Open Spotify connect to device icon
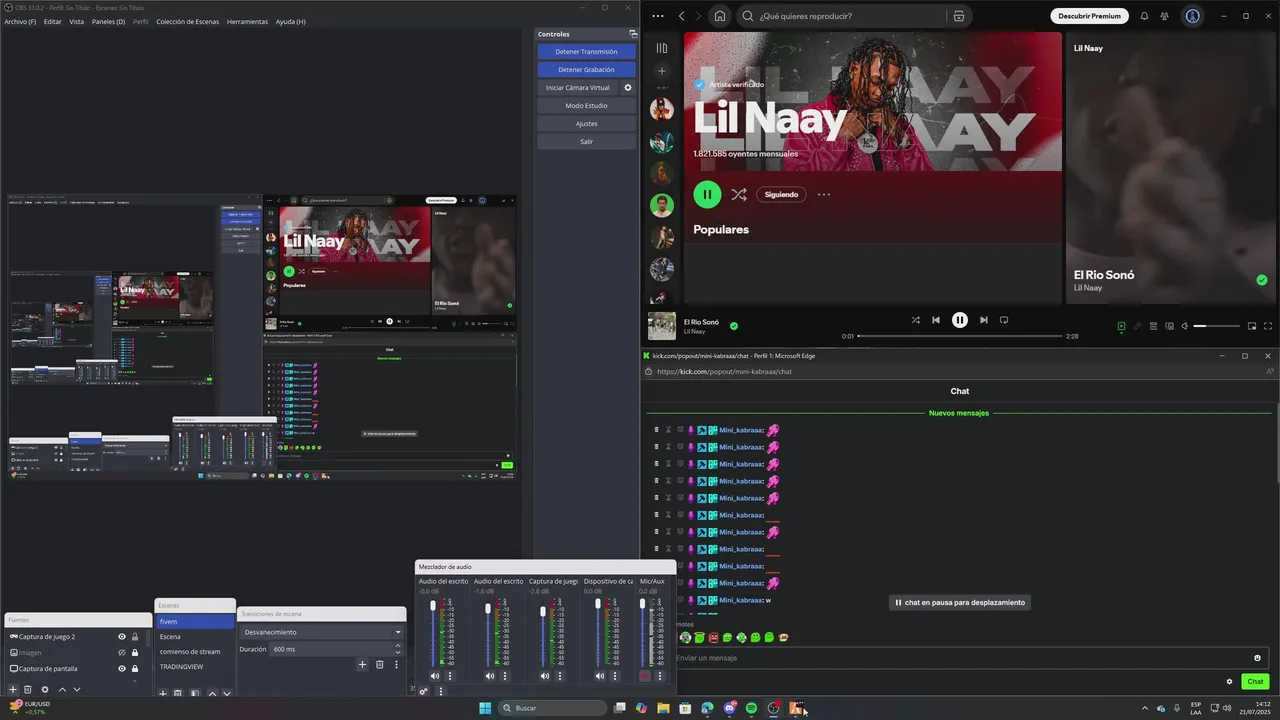This screenshot has width=1280, height=720. 1168,326
